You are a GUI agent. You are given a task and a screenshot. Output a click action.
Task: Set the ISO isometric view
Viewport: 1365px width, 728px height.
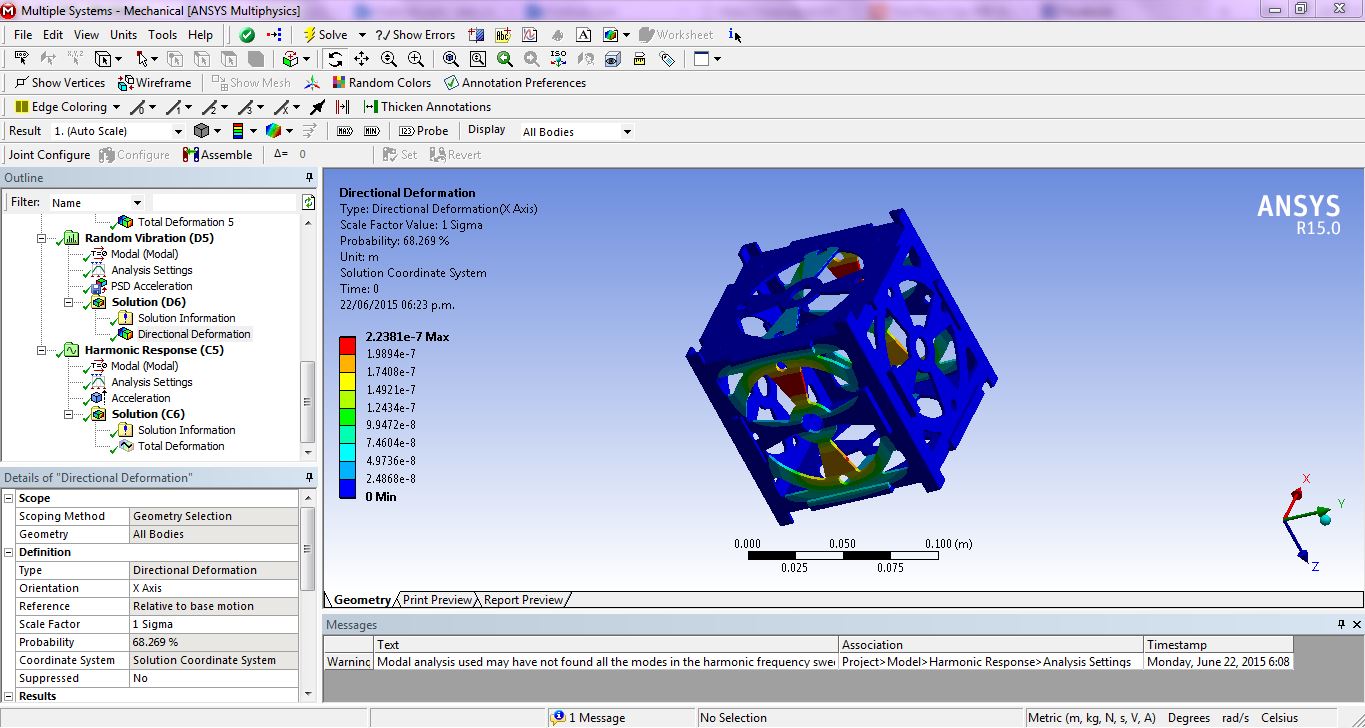pos(559,59)
